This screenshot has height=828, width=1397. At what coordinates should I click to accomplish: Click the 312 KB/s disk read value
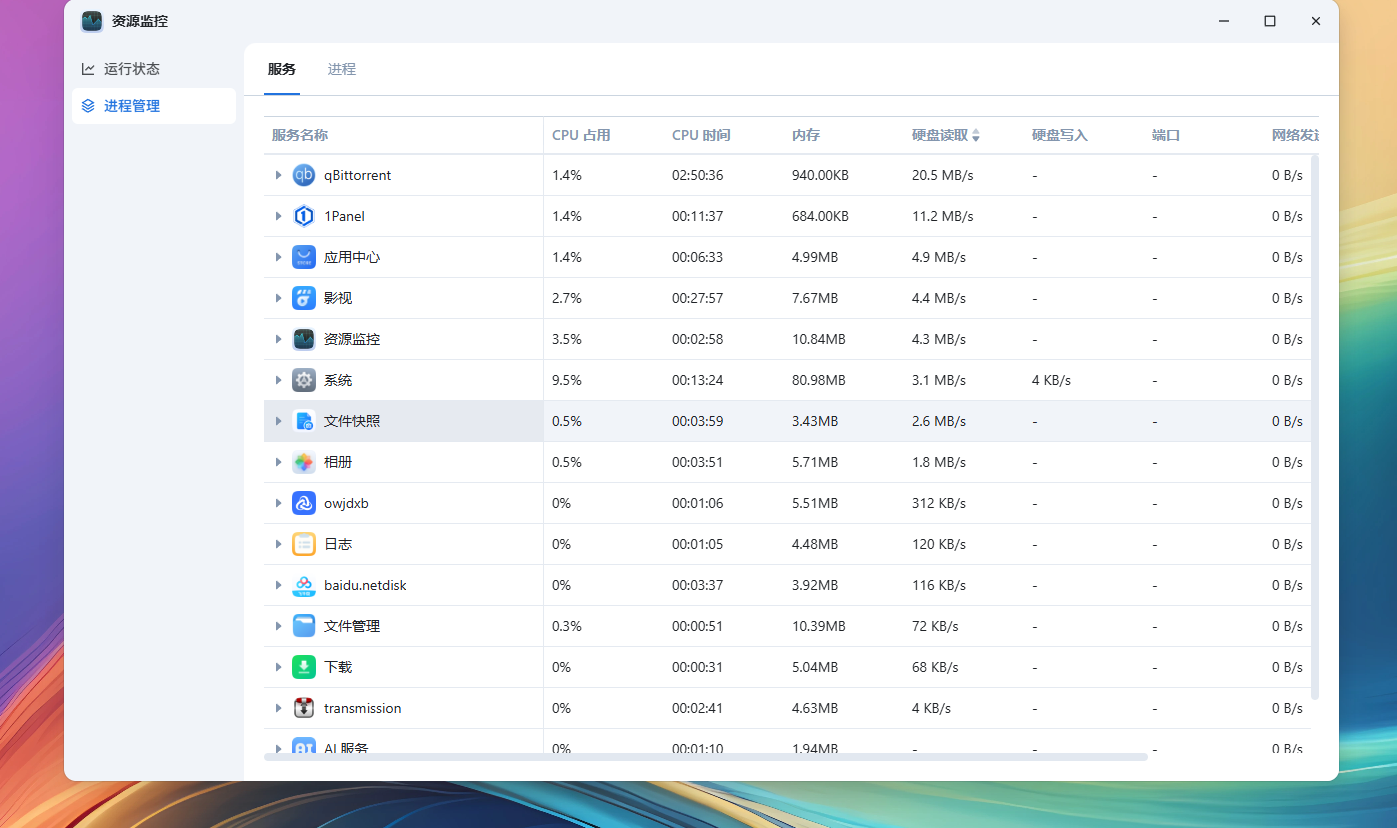tap(939, 503)
